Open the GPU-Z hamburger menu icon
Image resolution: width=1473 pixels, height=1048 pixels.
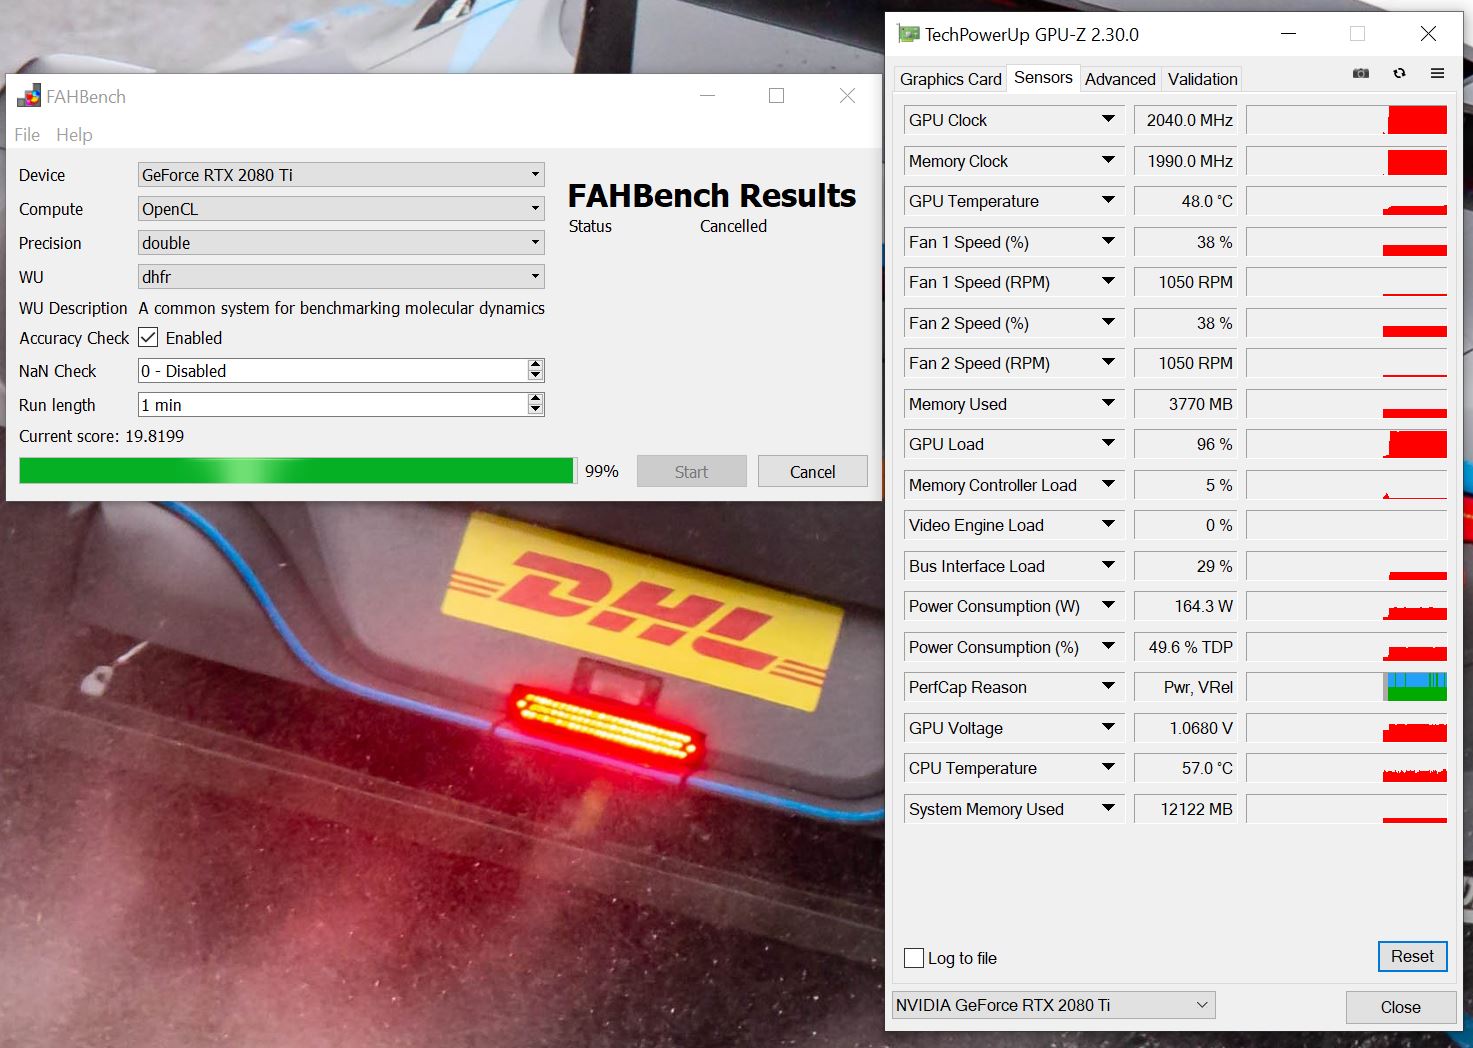[1437, 73]
